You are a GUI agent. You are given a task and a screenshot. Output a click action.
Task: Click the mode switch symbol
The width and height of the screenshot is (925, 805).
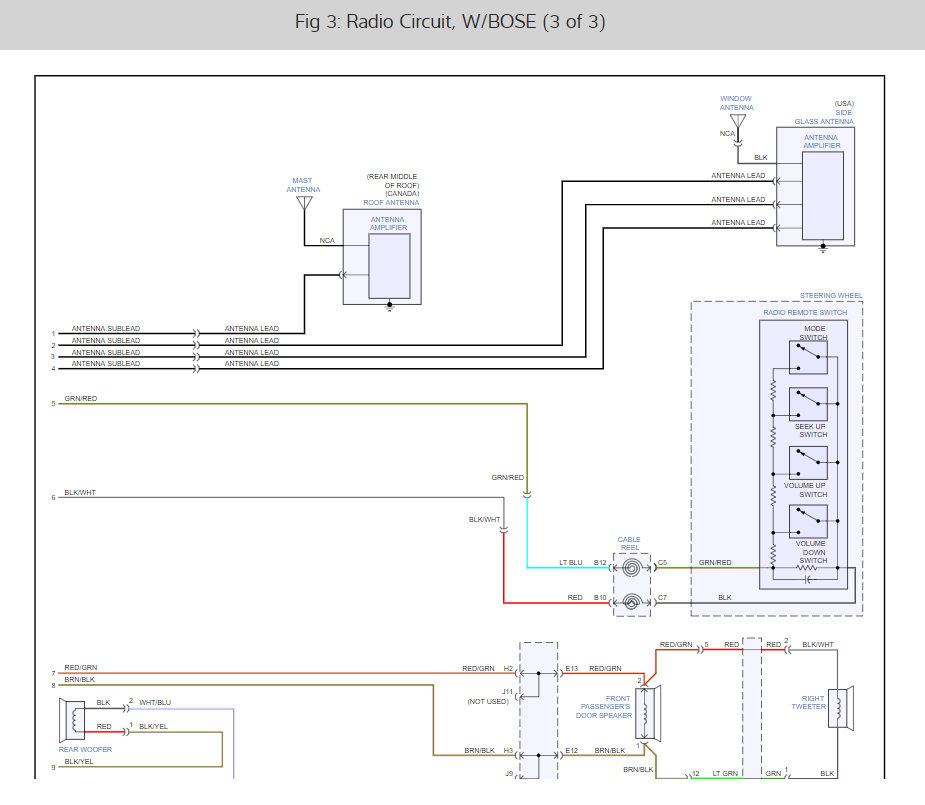(x=807, y=355)
